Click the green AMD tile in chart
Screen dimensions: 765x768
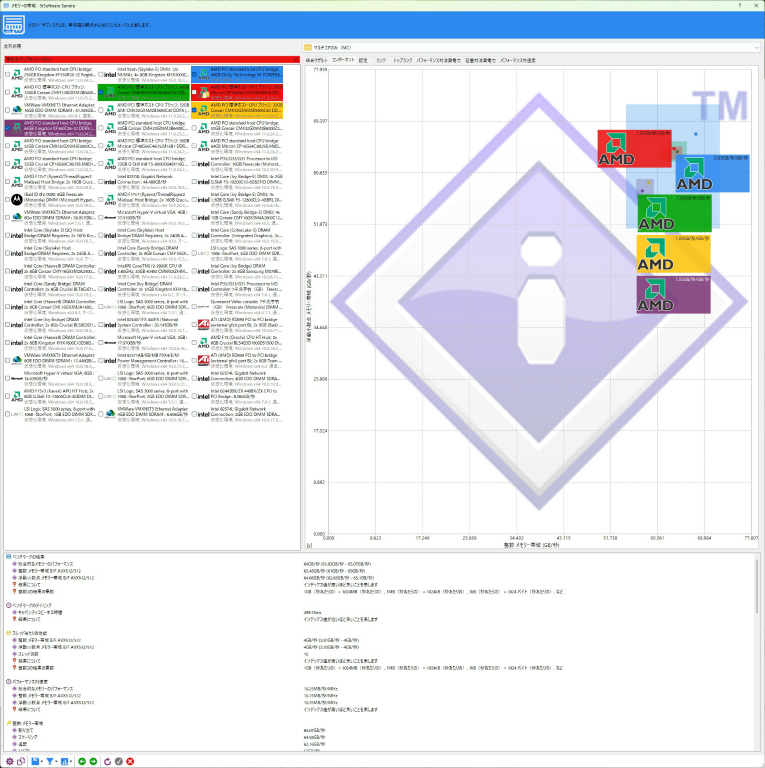point(674,213)
